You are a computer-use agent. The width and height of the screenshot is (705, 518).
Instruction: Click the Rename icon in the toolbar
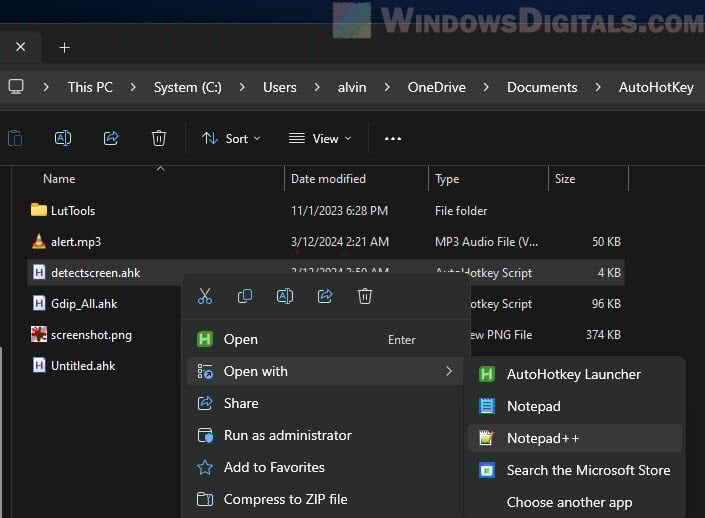63,138
